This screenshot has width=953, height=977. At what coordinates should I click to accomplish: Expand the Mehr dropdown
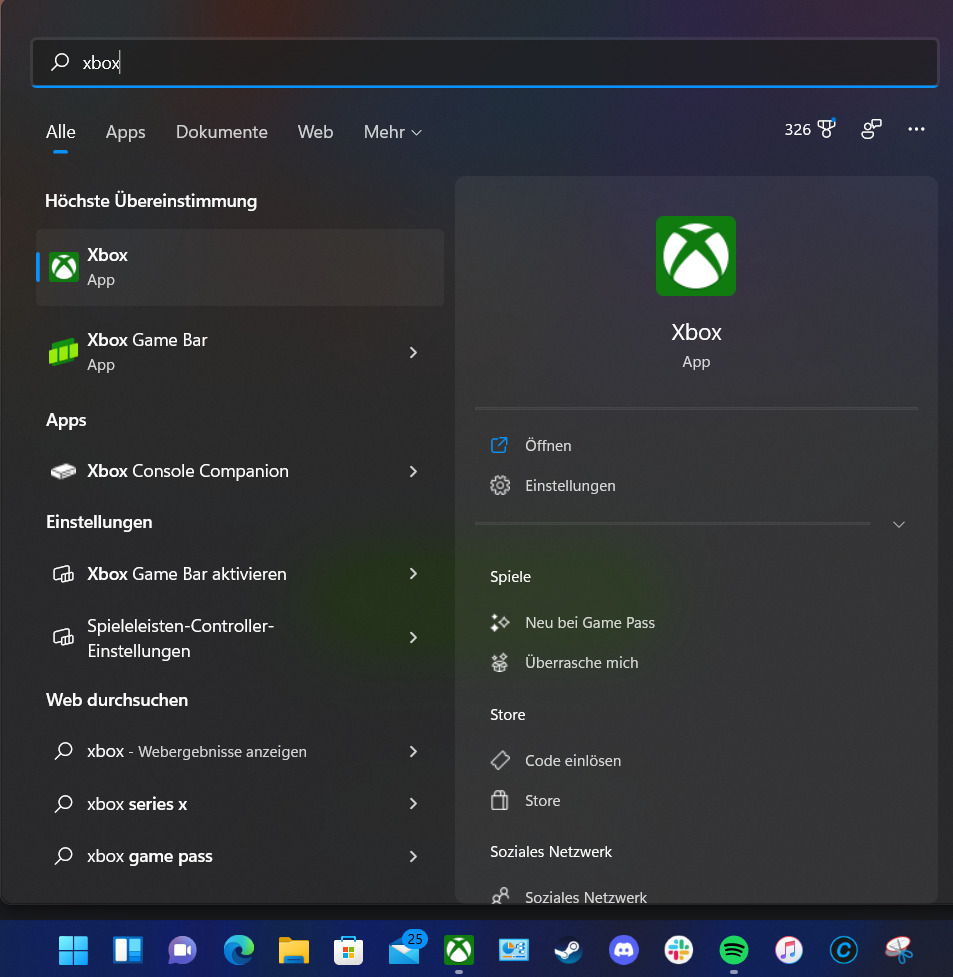[393, 132]
